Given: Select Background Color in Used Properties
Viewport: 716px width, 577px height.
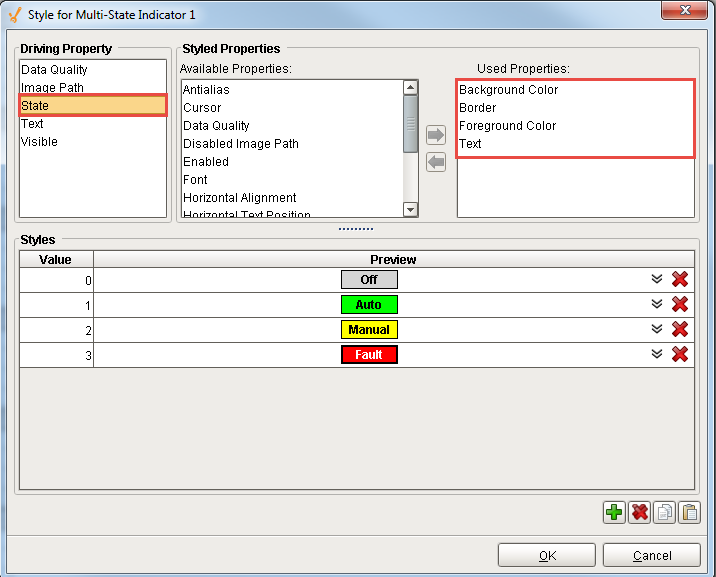Looking at the screenshot, I should tap(508, 90).
